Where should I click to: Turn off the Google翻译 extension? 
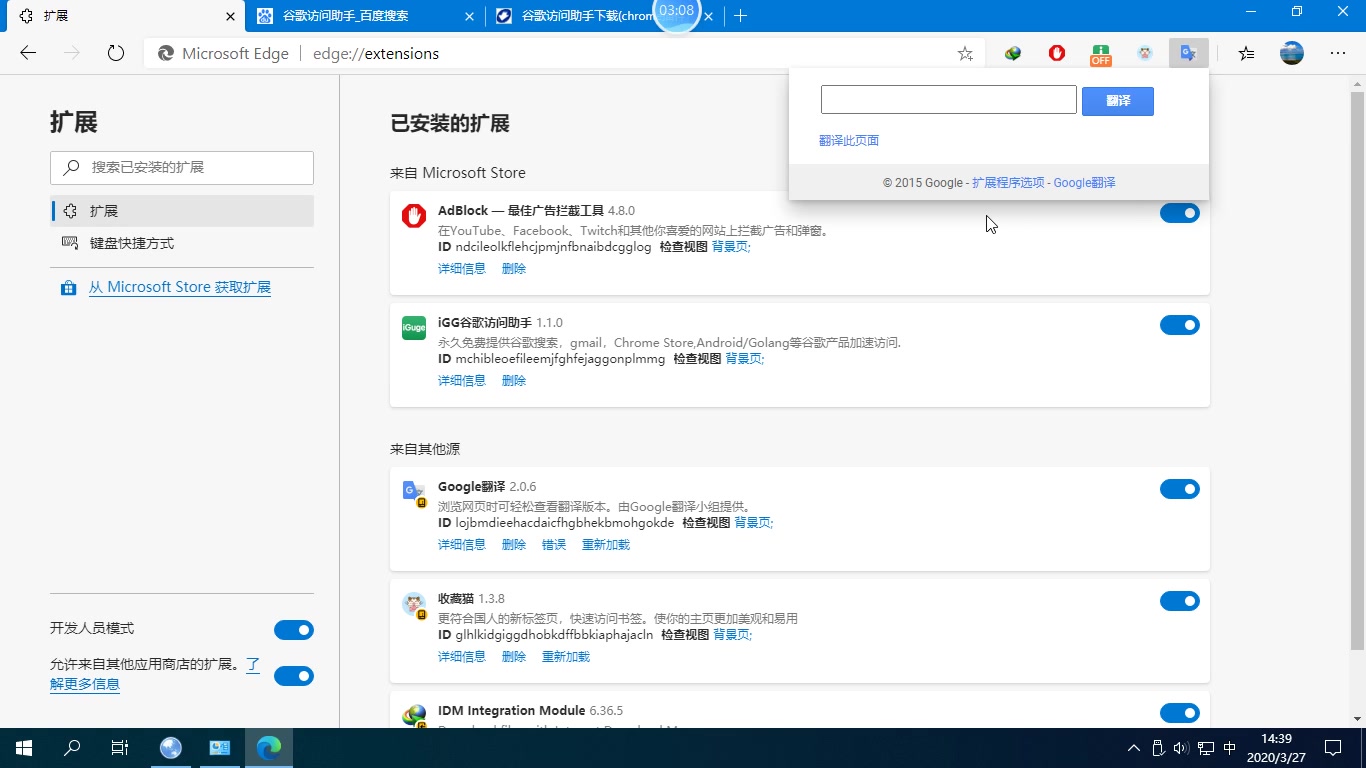tap(1180, 489)
